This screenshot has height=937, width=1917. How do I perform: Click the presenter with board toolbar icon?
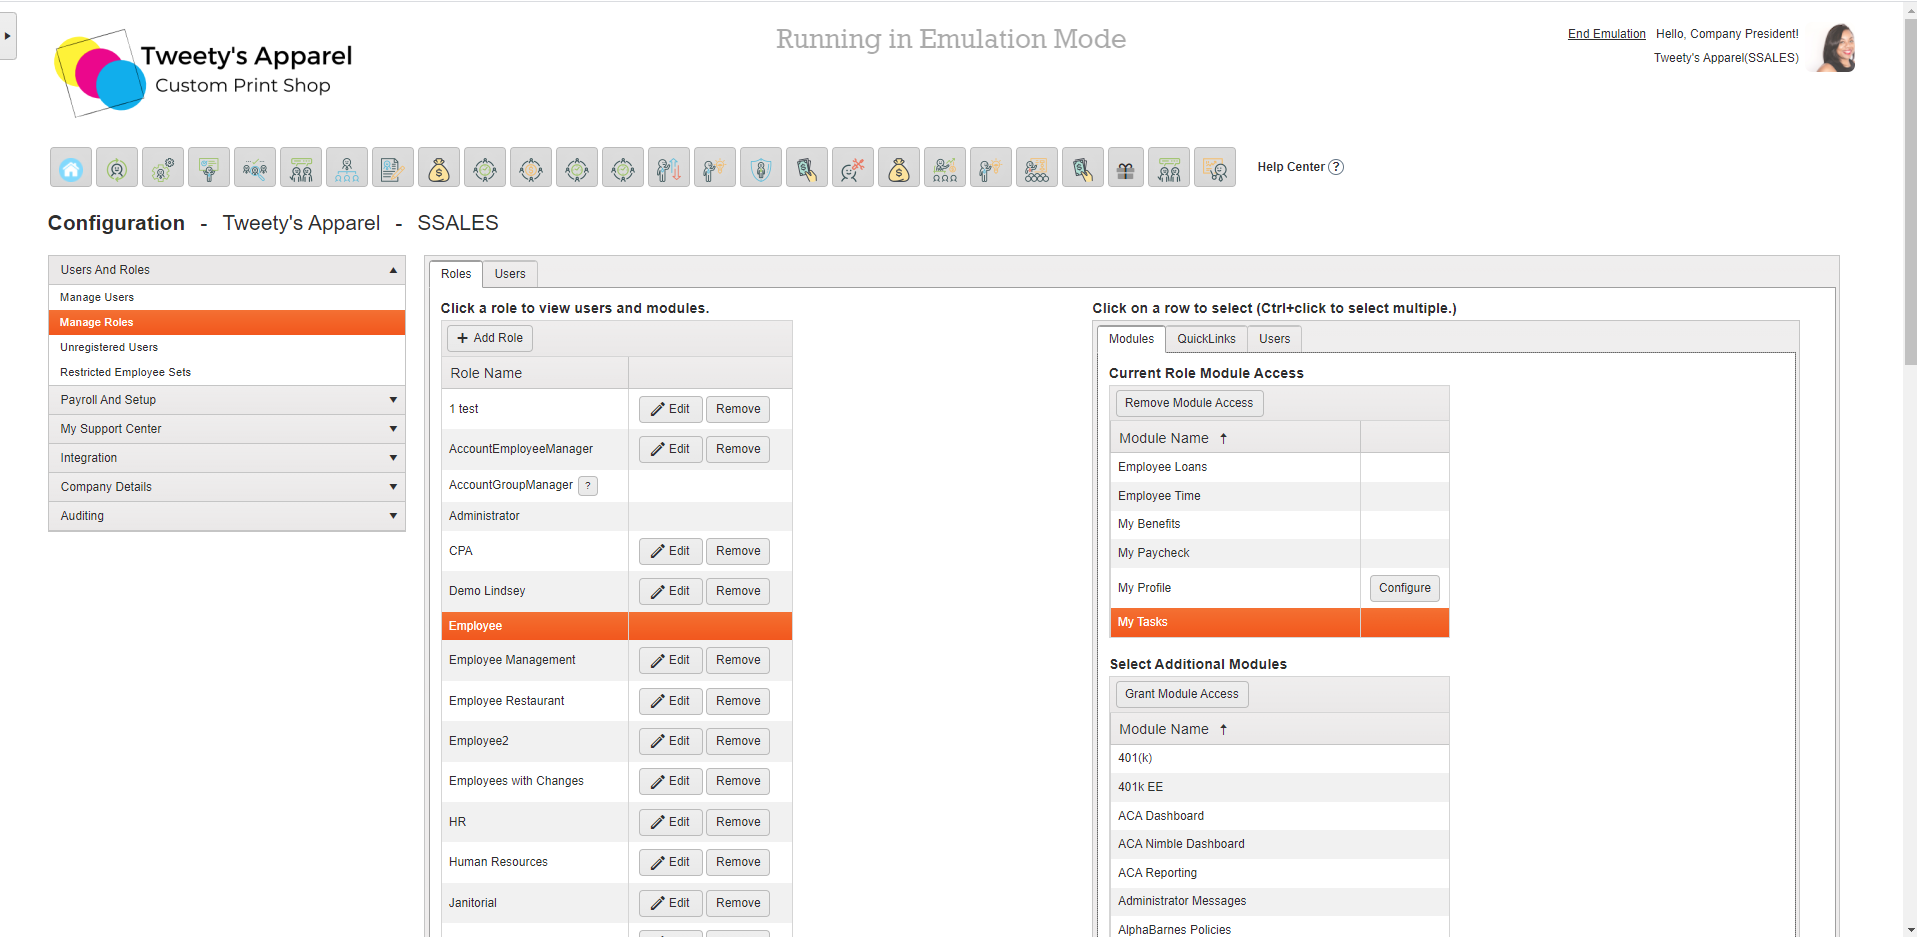tap(209, 168)
